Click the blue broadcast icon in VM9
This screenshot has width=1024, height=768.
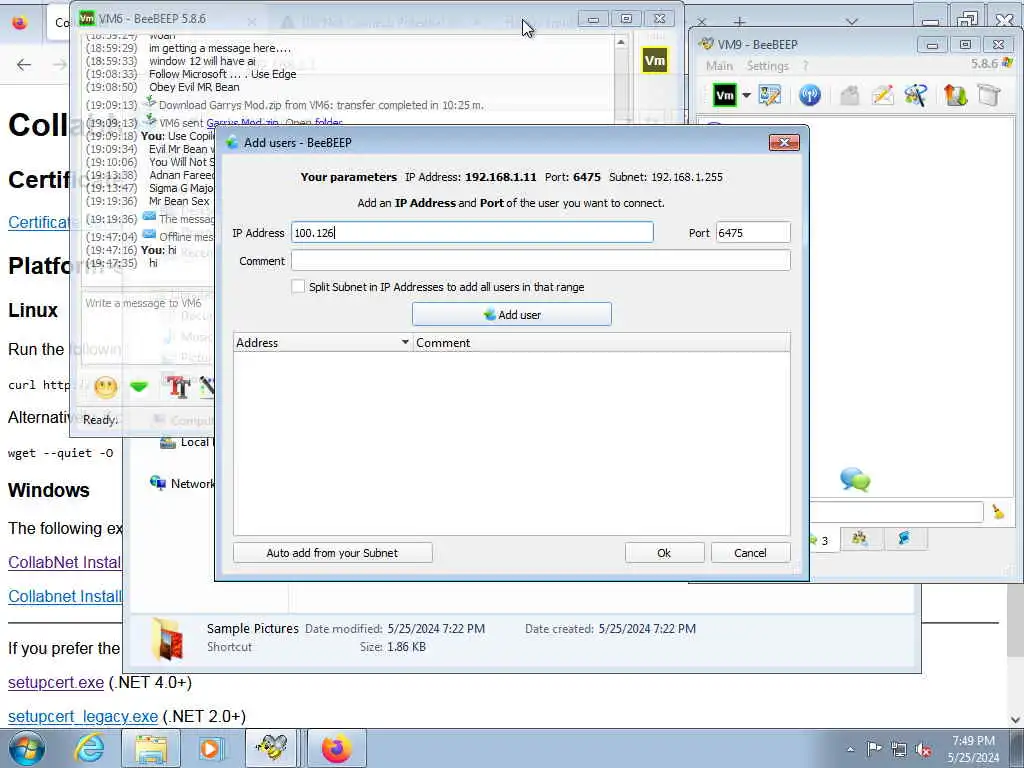click(x=809, y=95)
